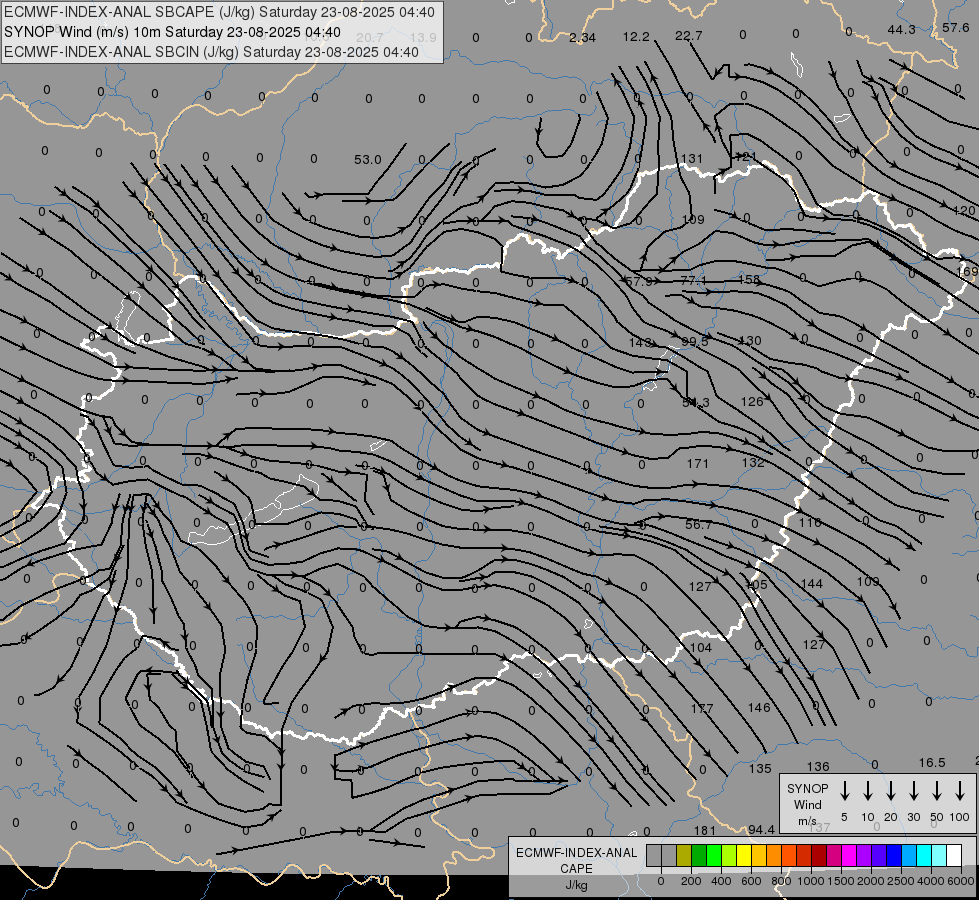Select the olive swatch in the CAPE legend

tap(684, 855)
